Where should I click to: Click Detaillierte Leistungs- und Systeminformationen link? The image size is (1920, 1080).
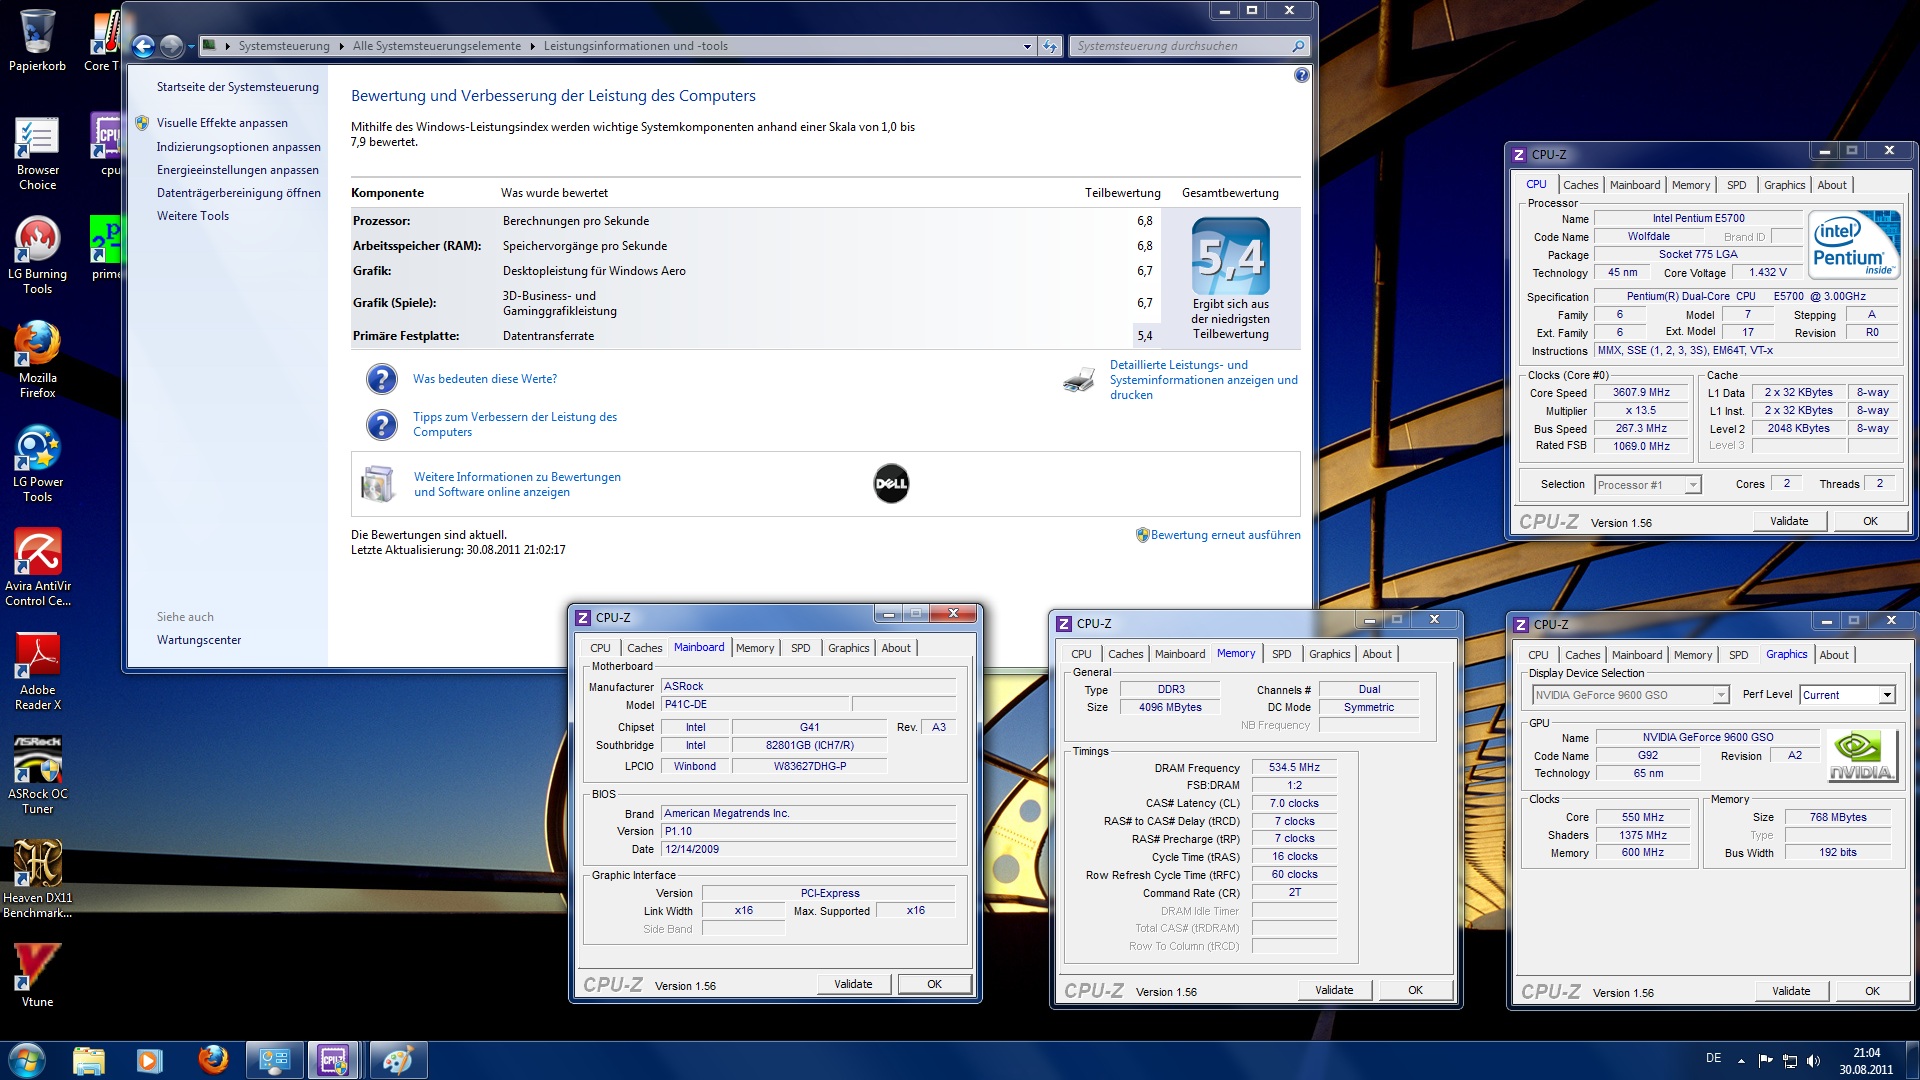tap(1204, 380)
